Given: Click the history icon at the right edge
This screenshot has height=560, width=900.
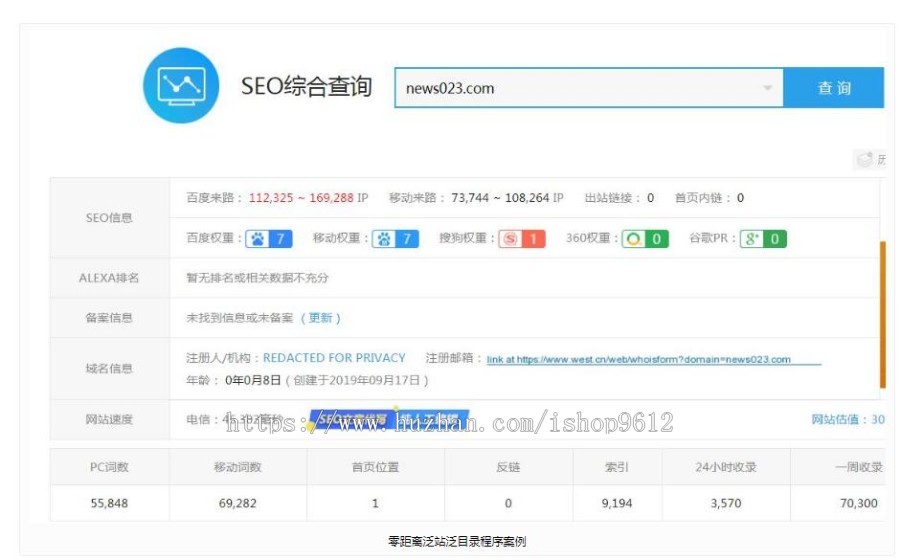Looking at the screenshot, I should tap(870, 160).
